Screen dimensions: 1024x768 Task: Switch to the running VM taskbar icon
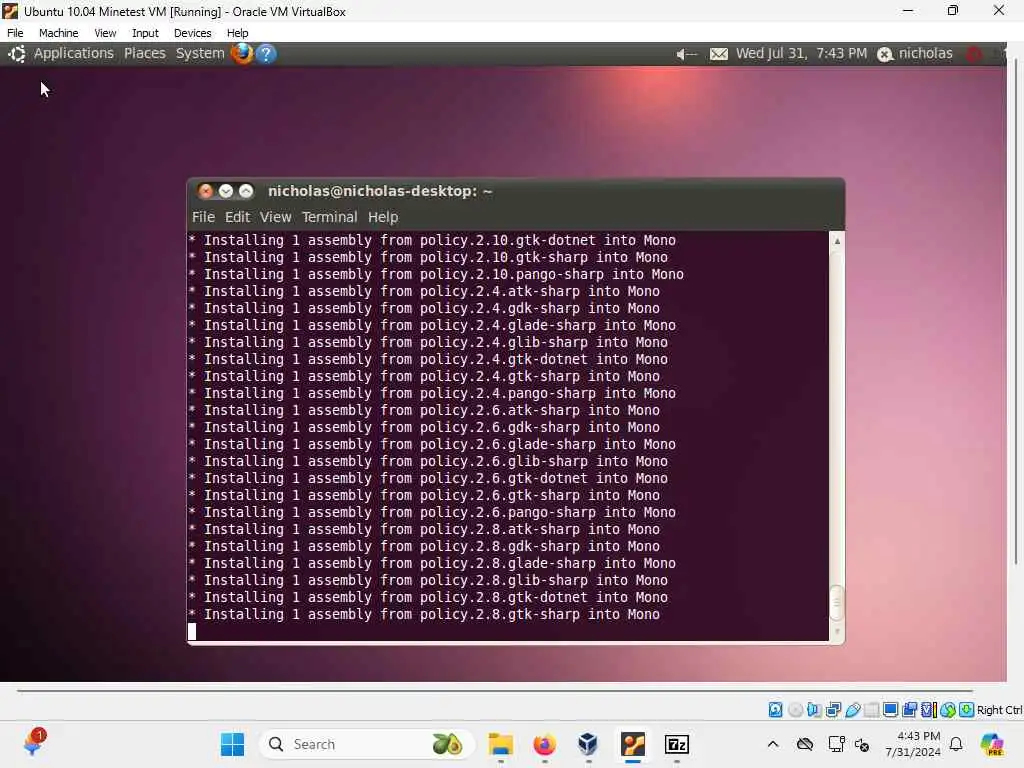point(633,744)
